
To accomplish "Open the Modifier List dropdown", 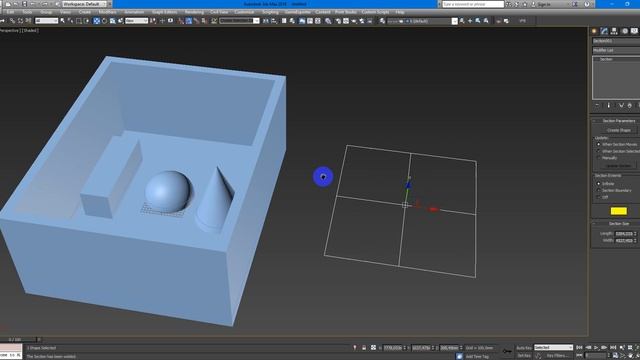I will point(616,50).
